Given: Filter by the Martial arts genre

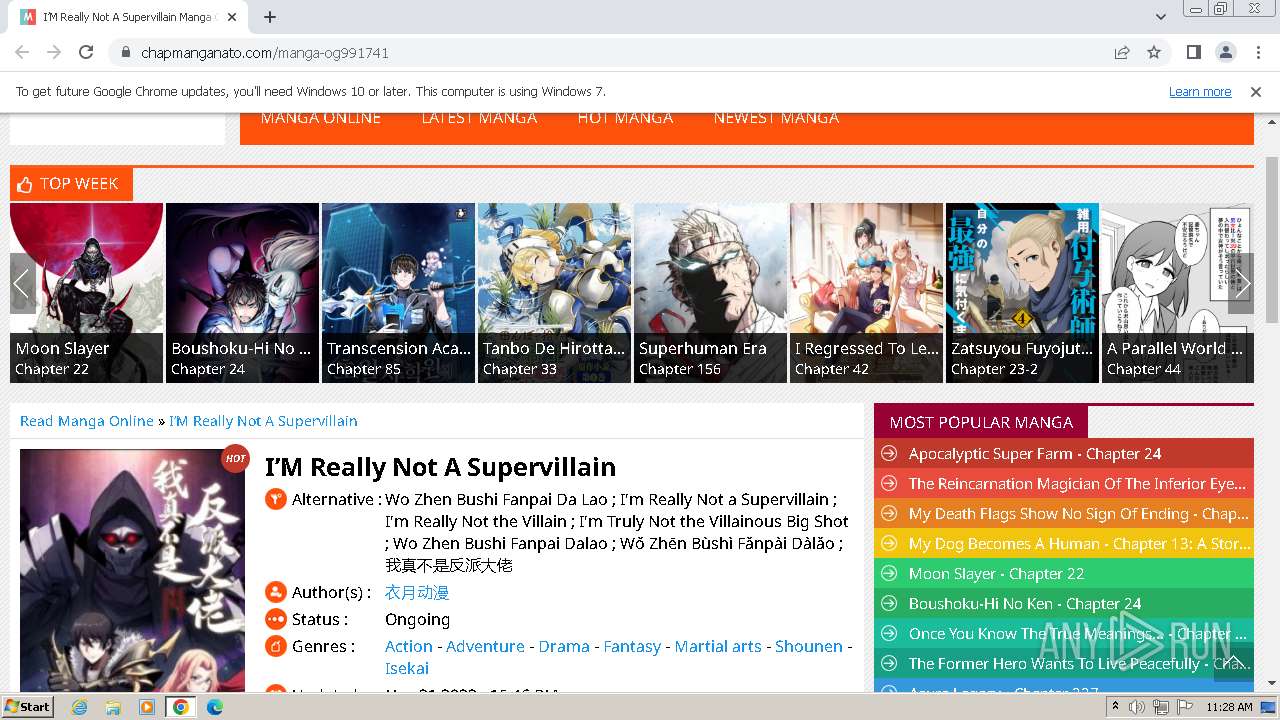Looking at the screenshot, I should (718, 647).
